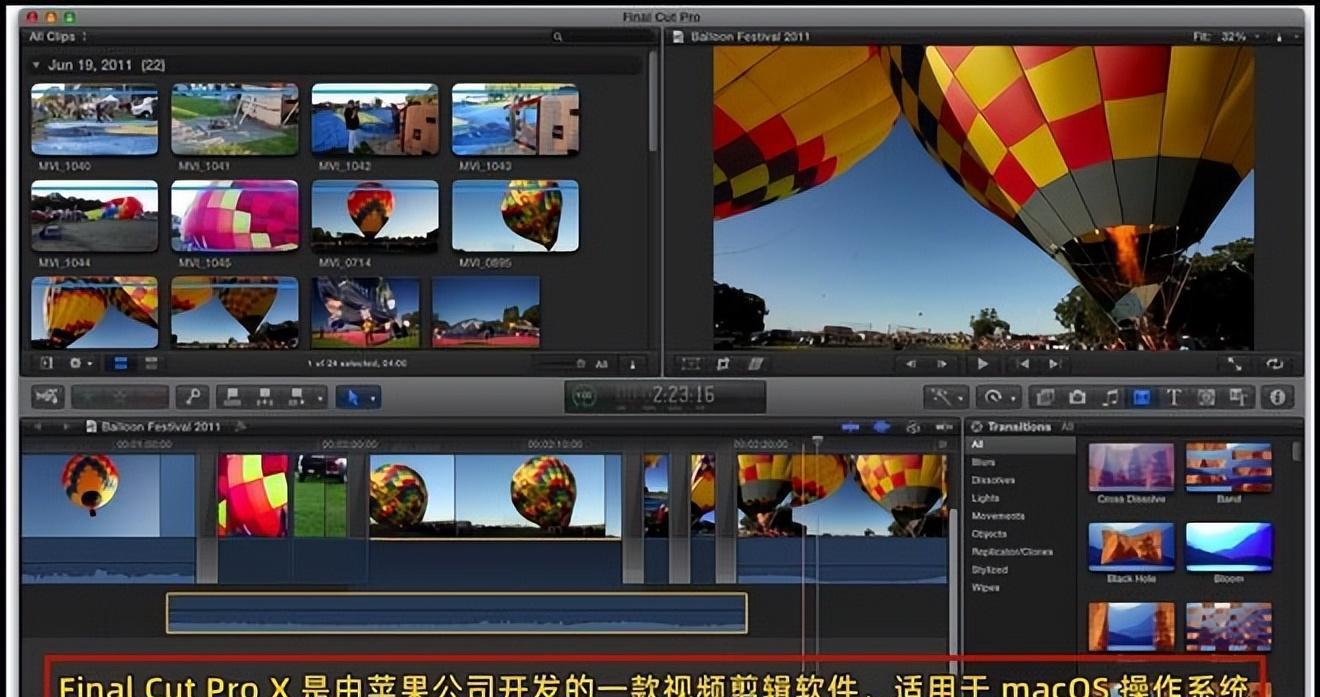This screenshot has height=697, width=1320.
Task: Toggle full screen playback in viewer
Action: coord(1235,364)
